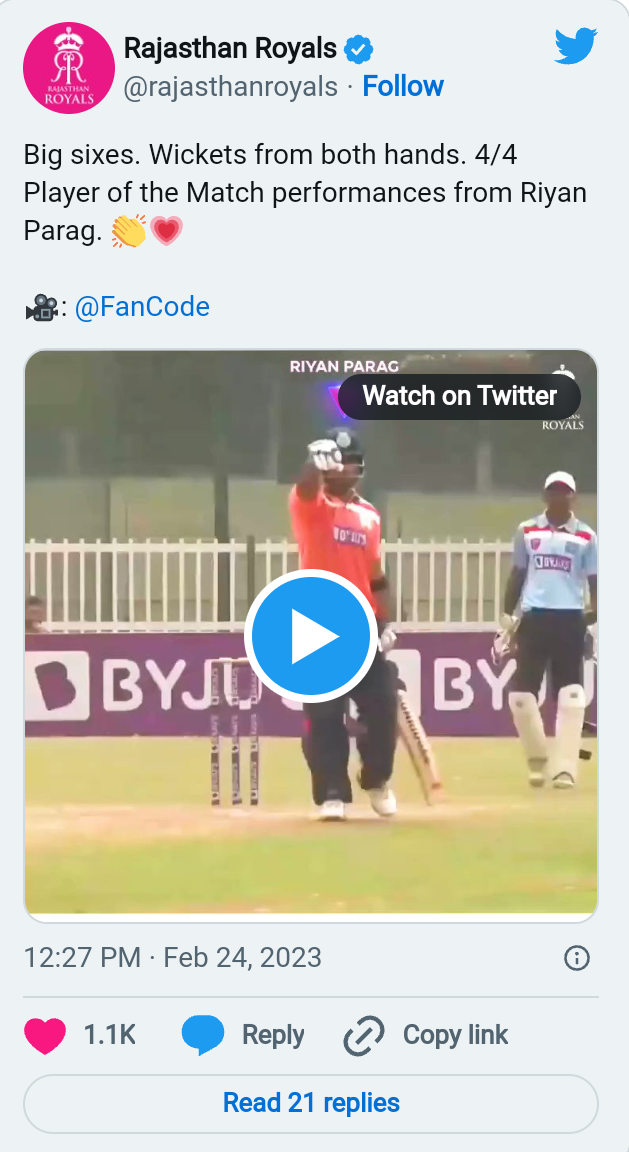Select the Copy link text
629x1152 pixels.
point(455,1035)
